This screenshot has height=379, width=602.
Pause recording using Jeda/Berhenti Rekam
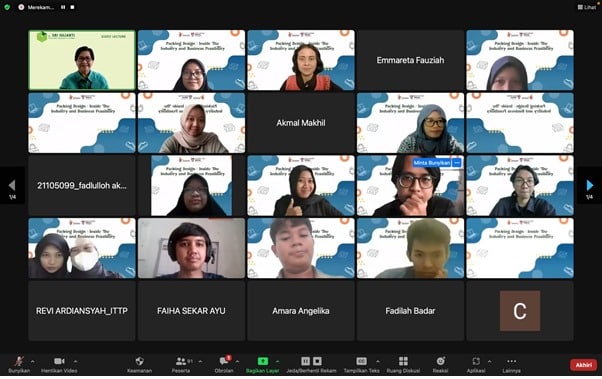click(306, 361)
